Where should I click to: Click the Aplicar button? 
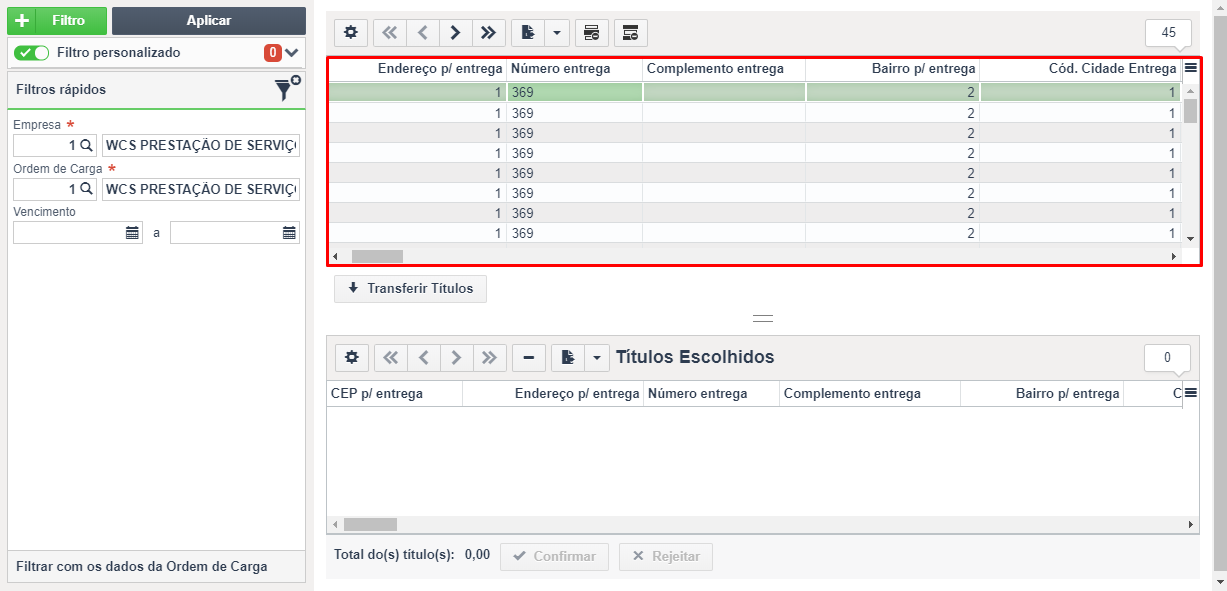(209, 20)
